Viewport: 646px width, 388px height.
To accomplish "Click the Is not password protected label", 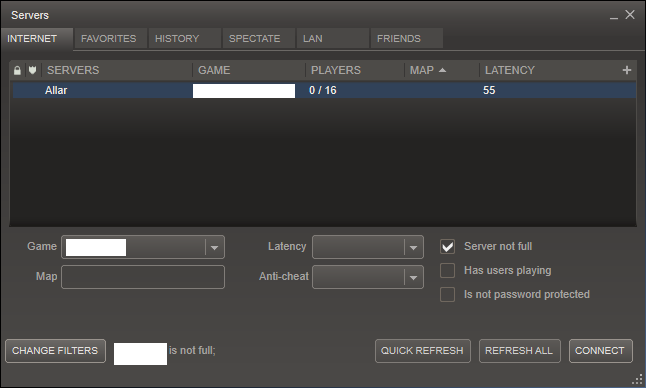I will coord(527,295).
